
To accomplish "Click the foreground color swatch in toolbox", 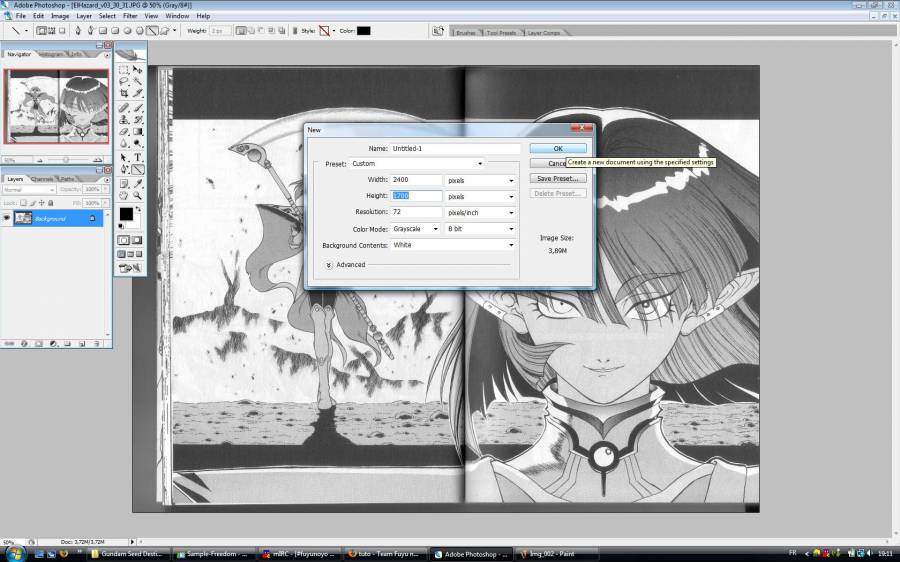I will (x=126, y=214).
